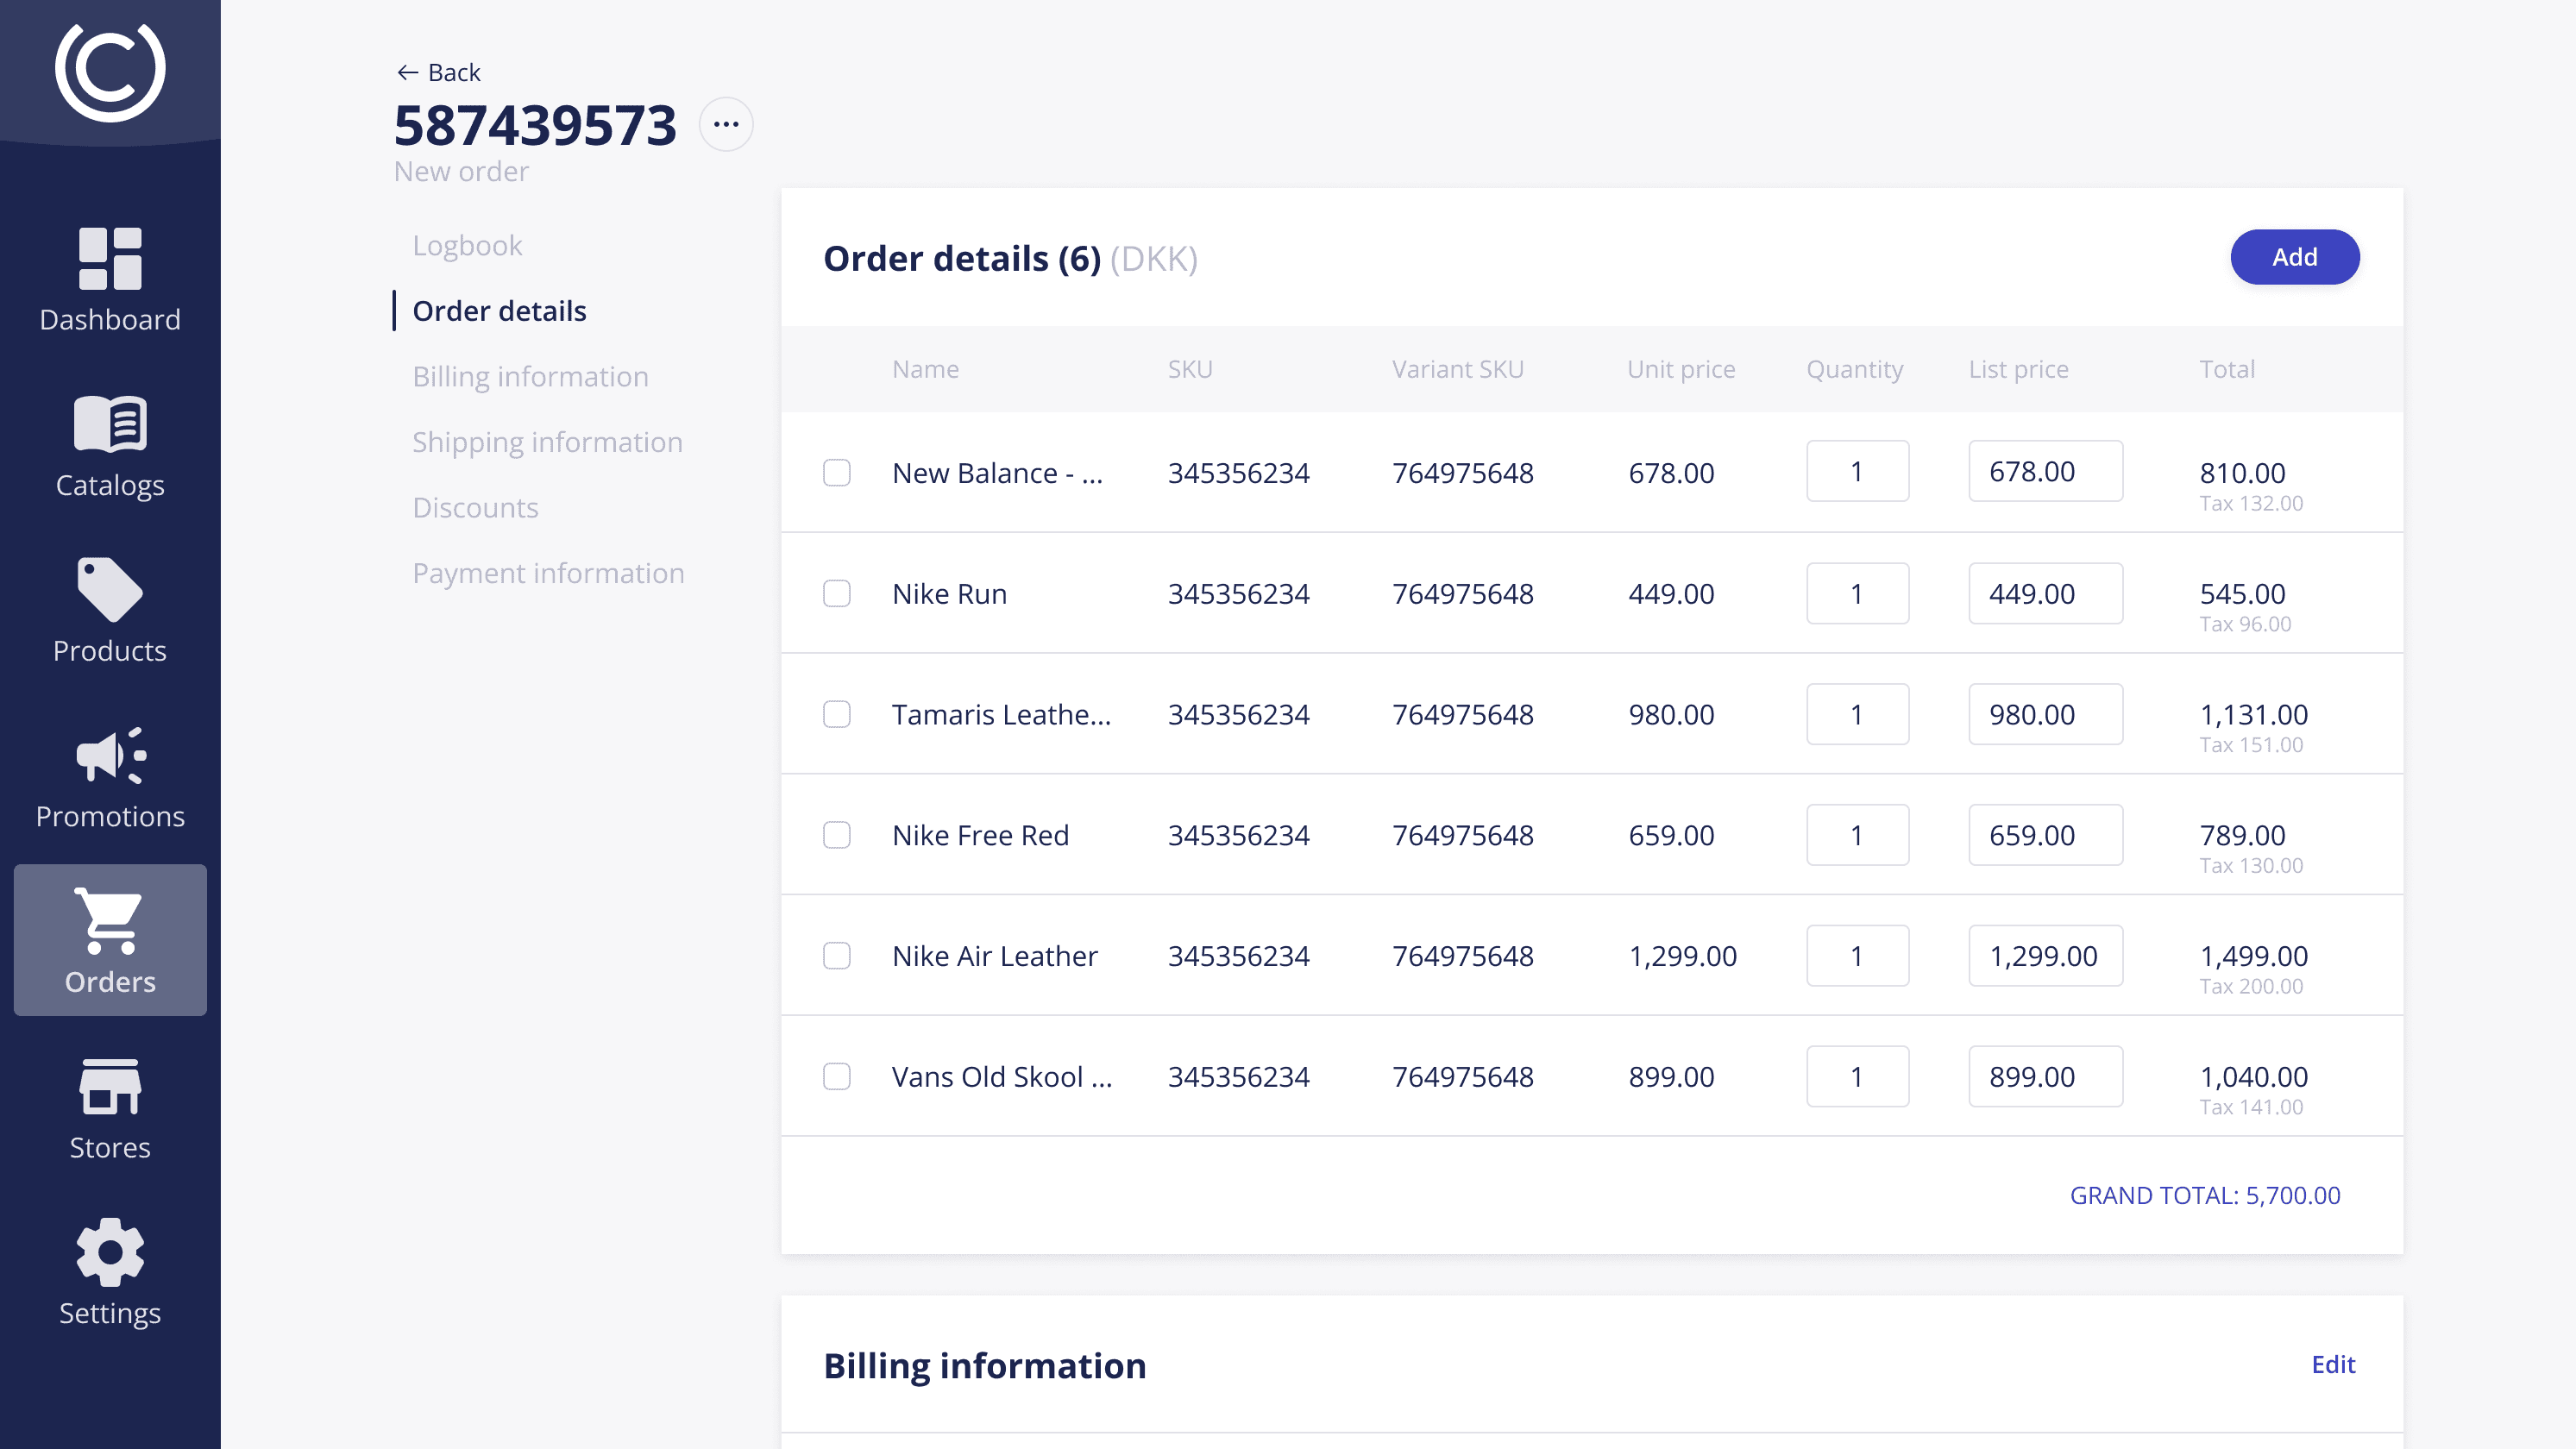The image size is (2576, 1449).
Task: Jump to Billing information section
Action: point(530,377)
